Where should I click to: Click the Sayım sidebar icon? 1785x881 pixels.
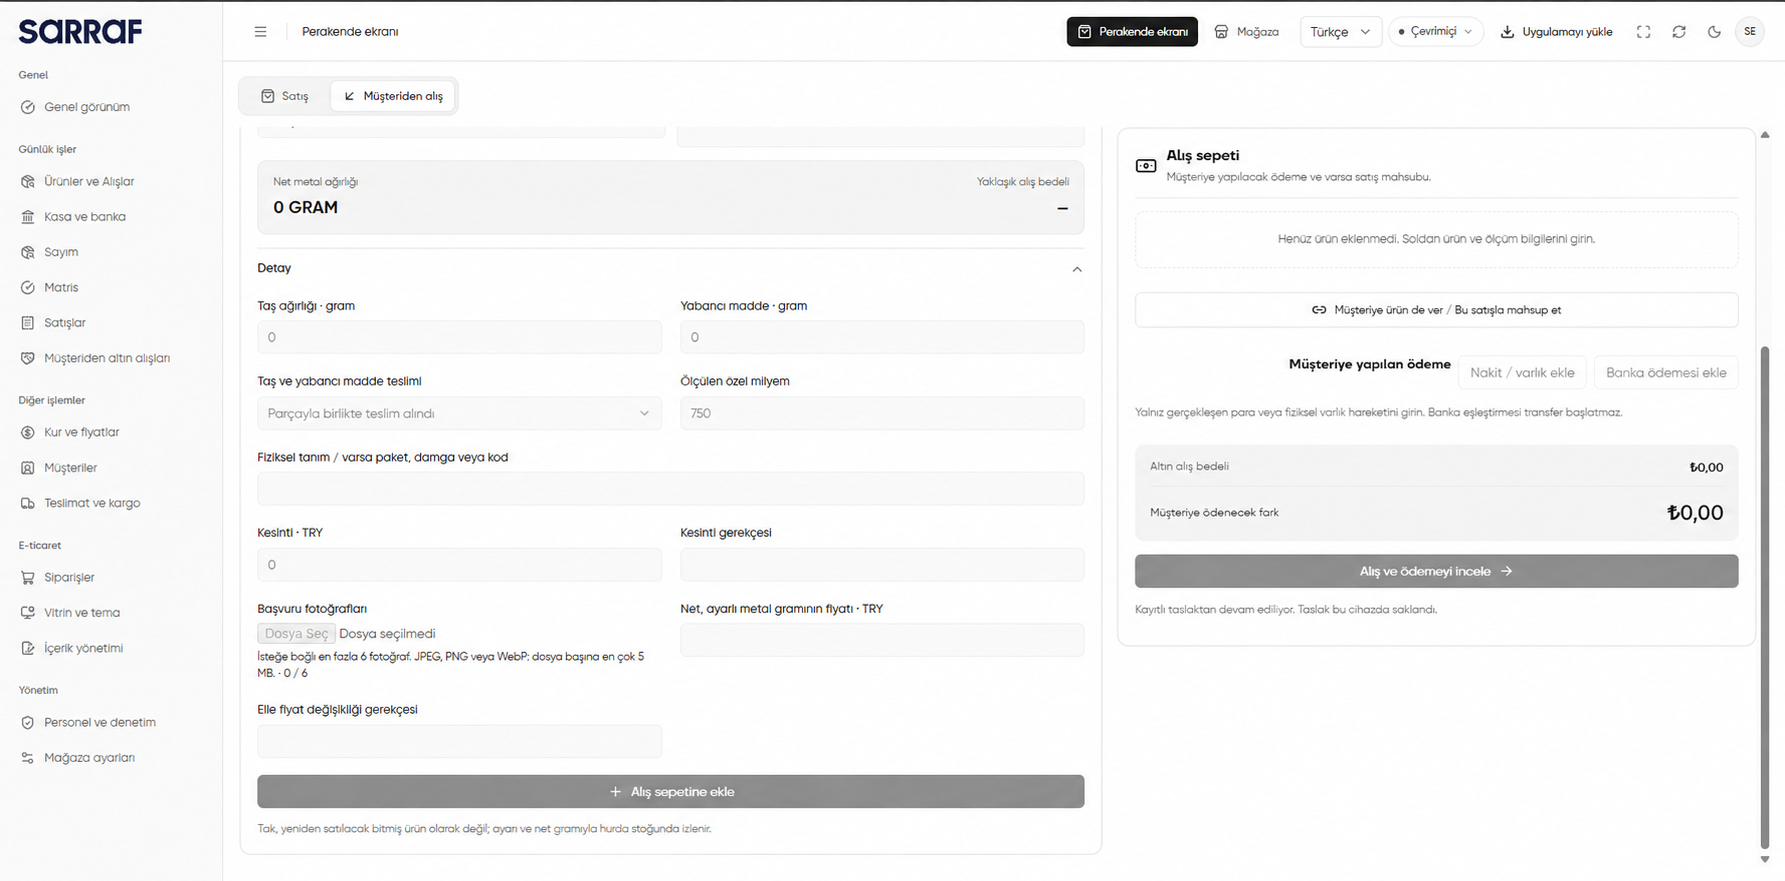(28, 252)
